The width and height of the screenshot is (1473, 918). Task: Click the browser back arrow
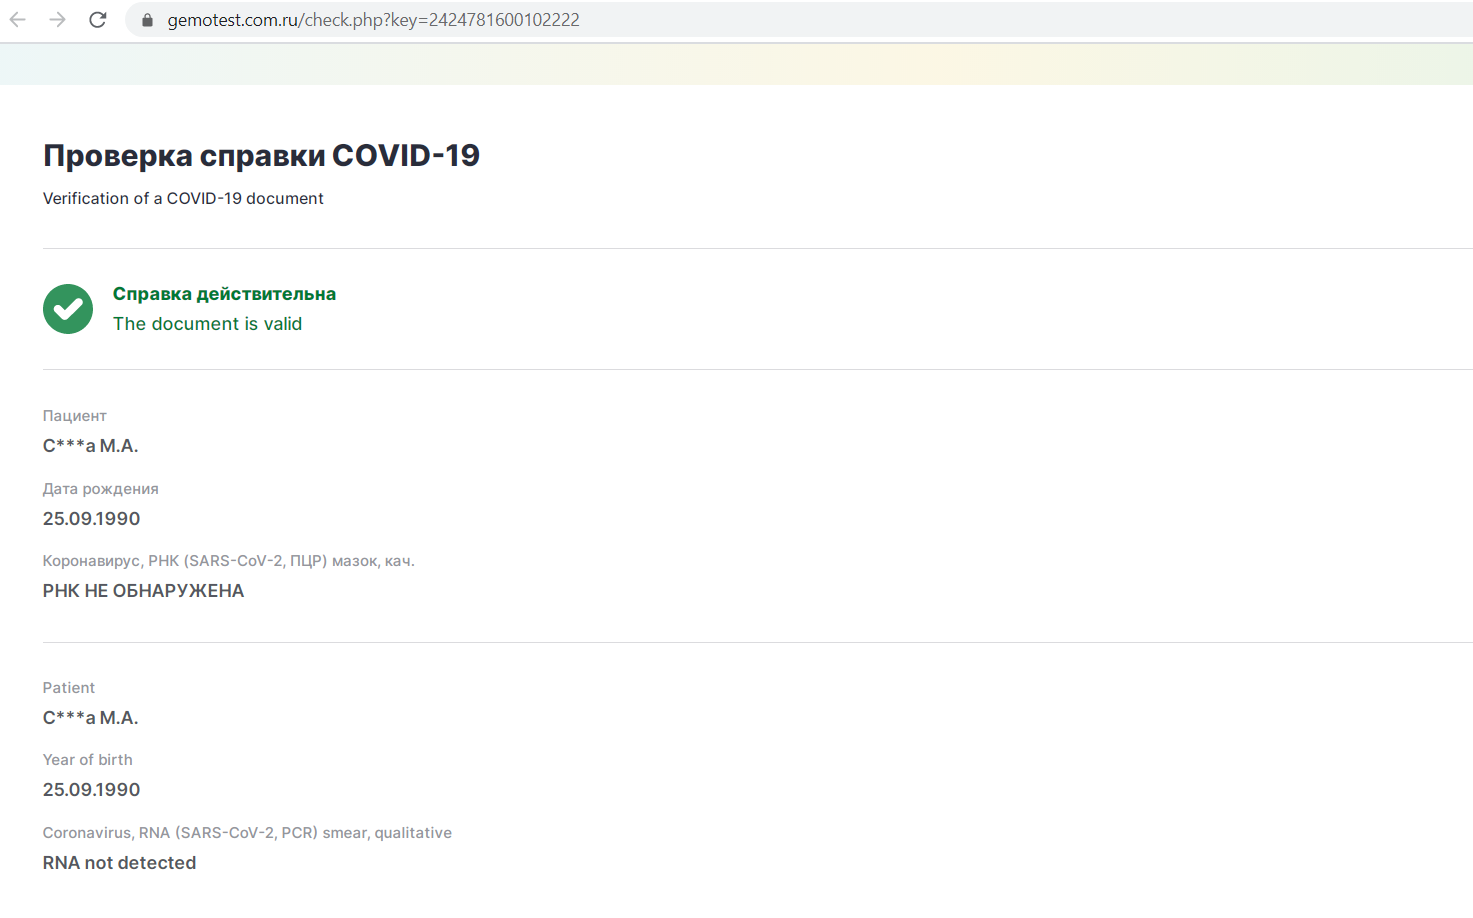[17, 20]
